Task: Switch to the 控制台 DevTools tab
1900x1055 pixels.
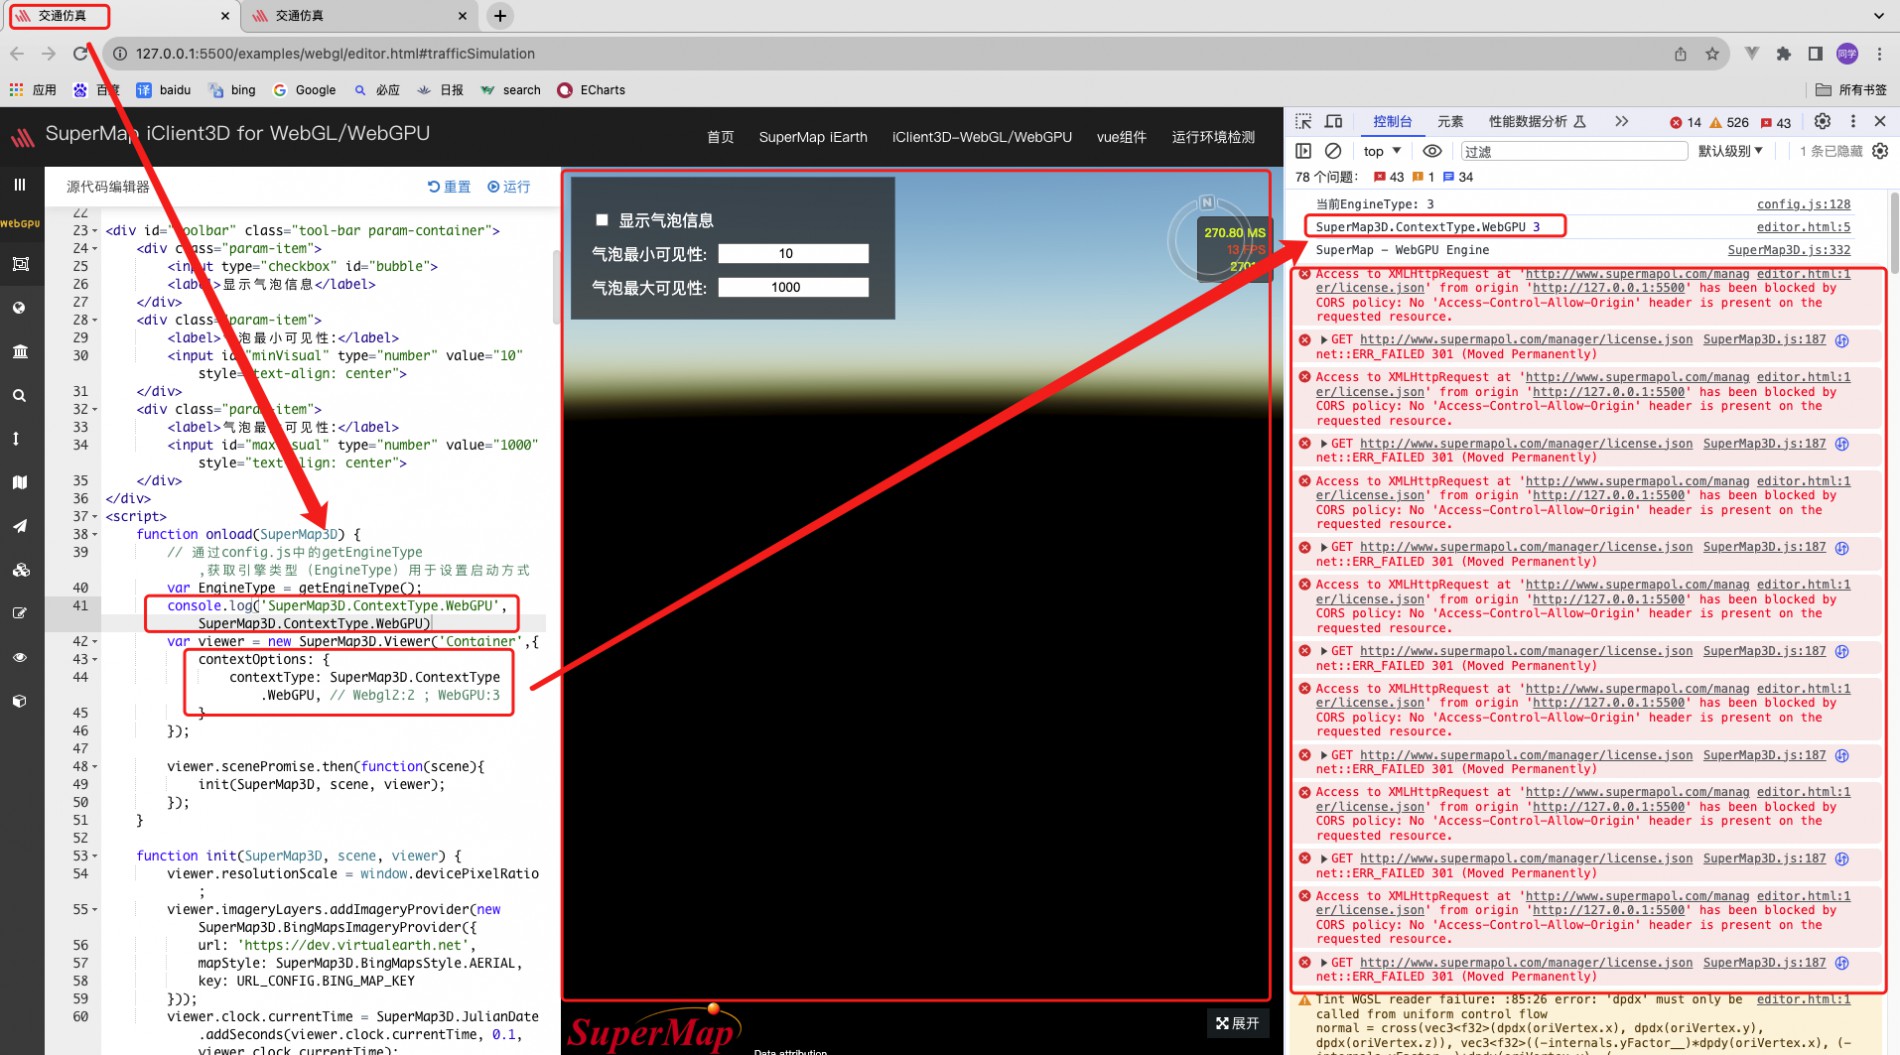Action: click(1392, 121)
